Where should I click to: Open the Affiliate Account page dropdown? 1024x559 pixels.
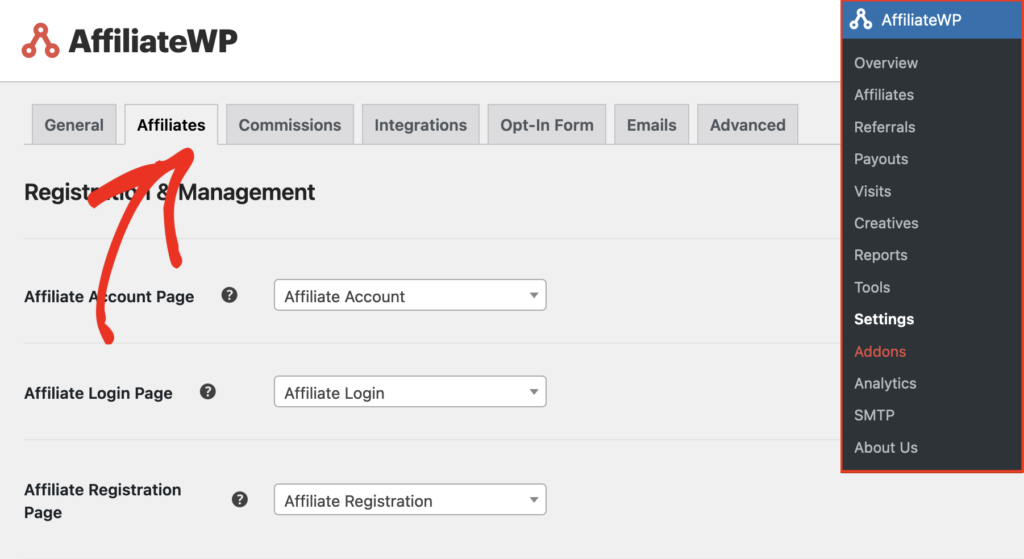click(410, 295)
